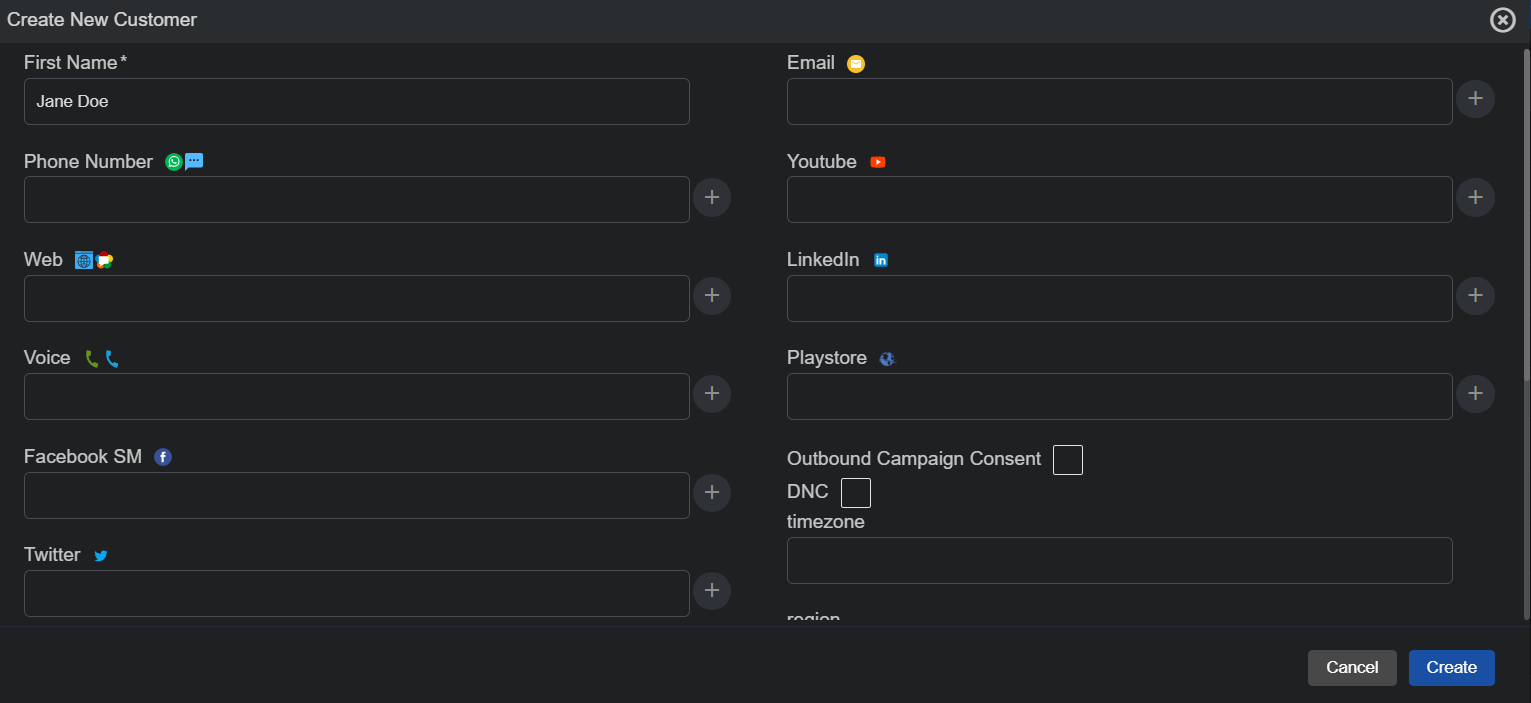Click into the timezone input field
This screenshot has width=1531, height=703.
tap(1120, 560)
